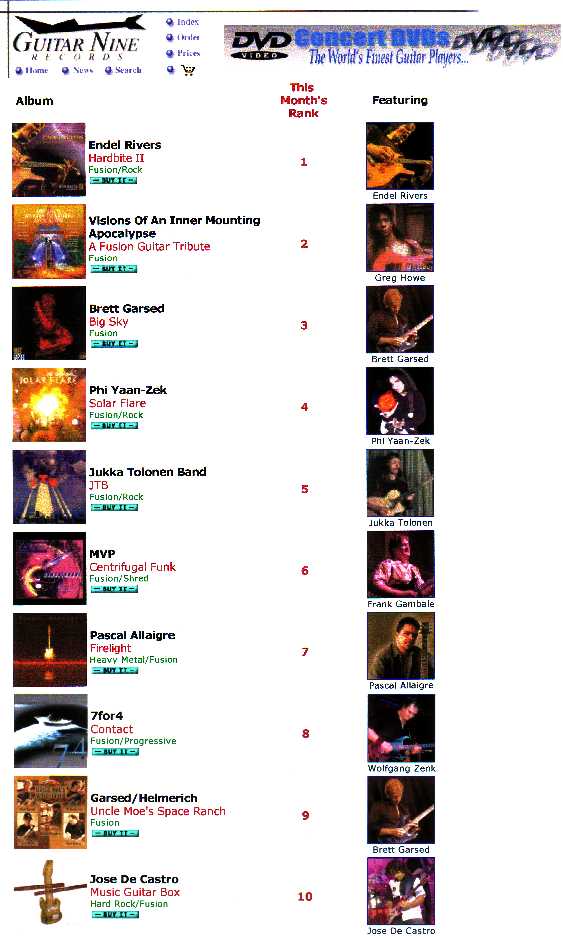Open the News navigation link
The width and height of the screenshot is (563, 939).
[83, 70]
